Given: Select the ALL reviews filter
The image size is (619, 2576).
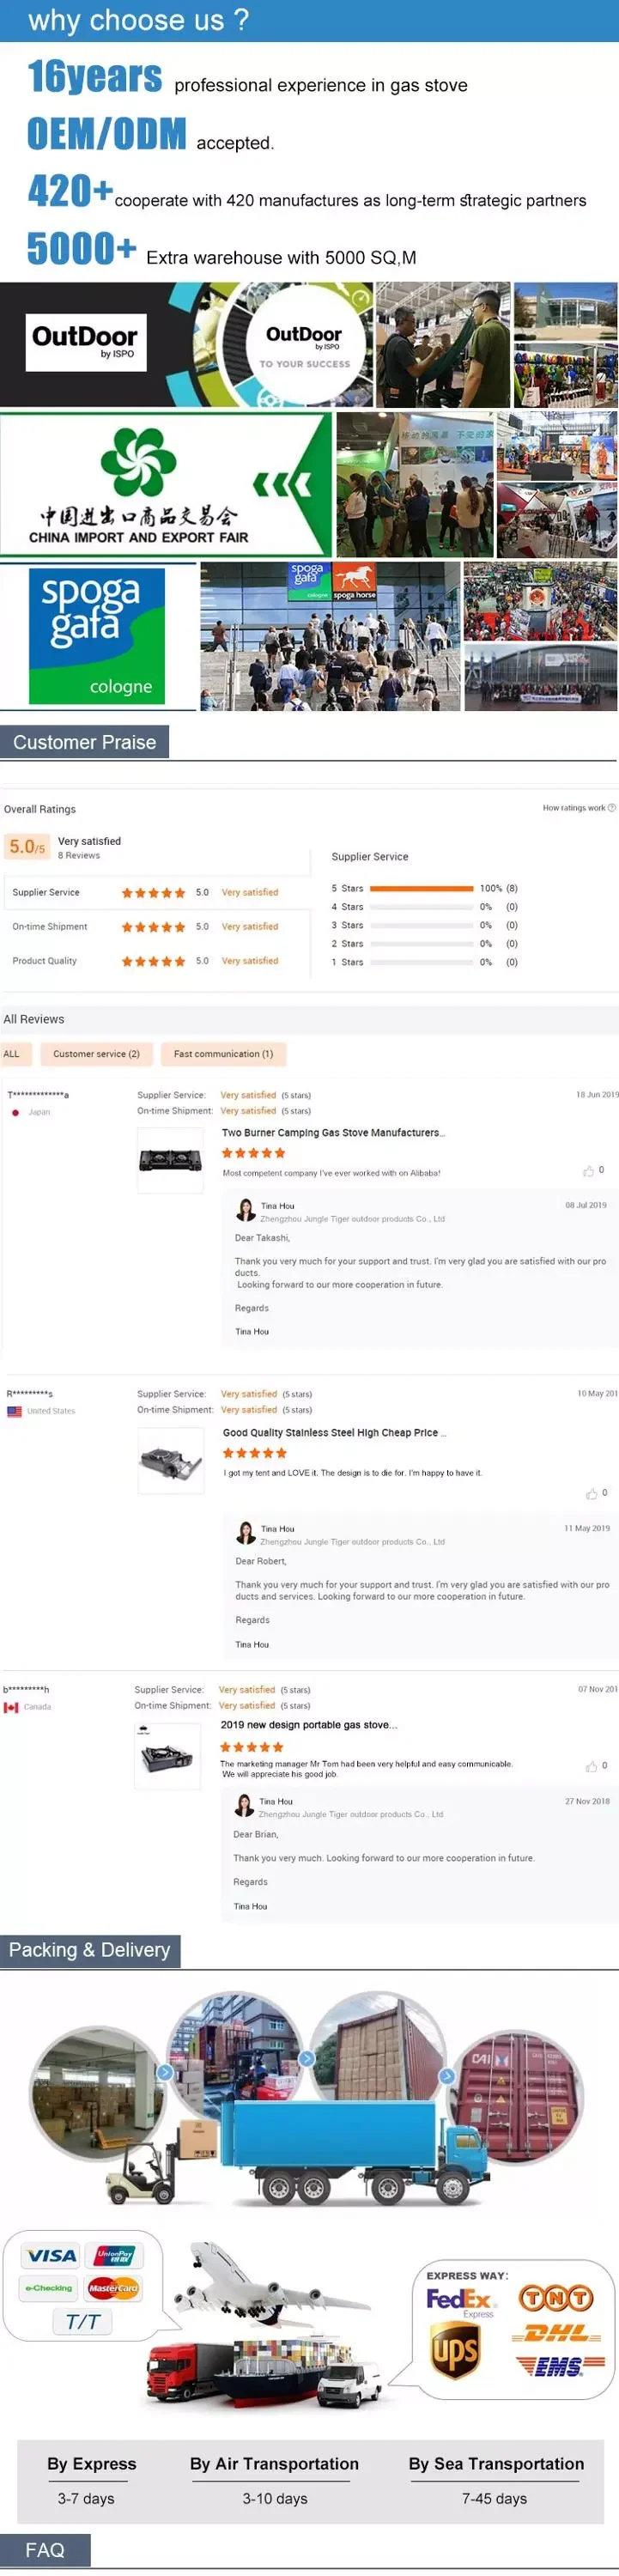Looking at the screenshot, I should [x=12, y=1054].
